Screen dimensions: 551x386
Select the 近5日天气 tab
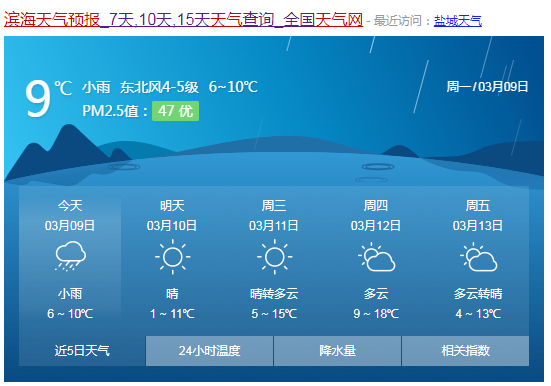click(82, 351)
